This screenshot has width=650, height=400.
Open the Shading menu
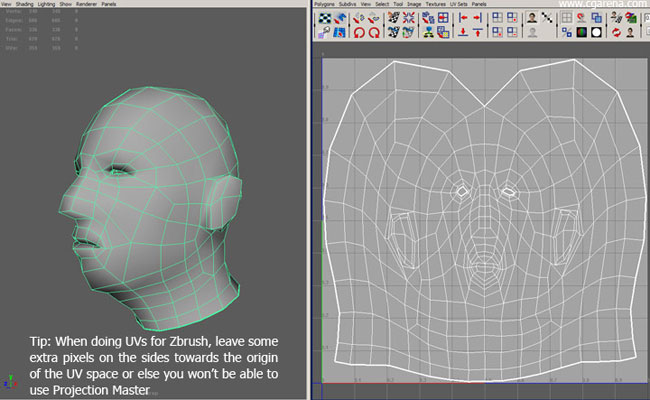pos(24,4)
